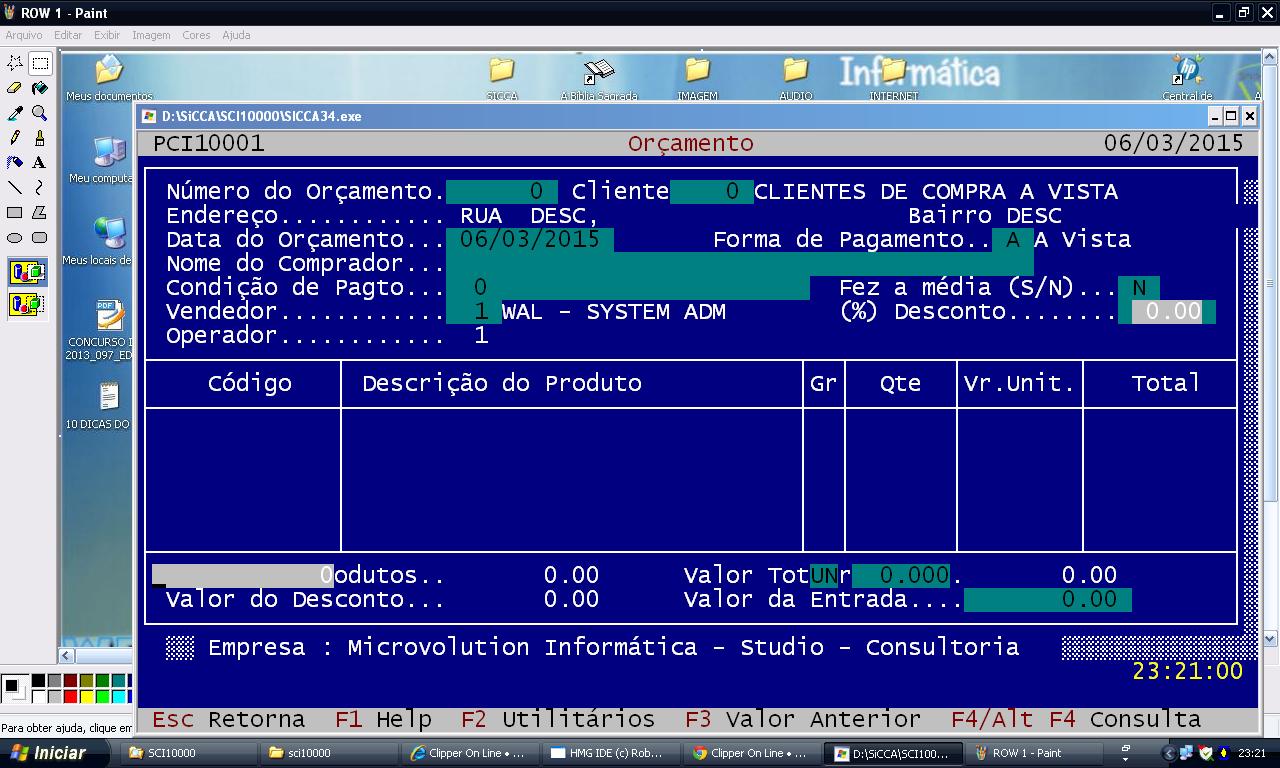Click the canvas vertical scrollbar up arrow

point(1271,58)
